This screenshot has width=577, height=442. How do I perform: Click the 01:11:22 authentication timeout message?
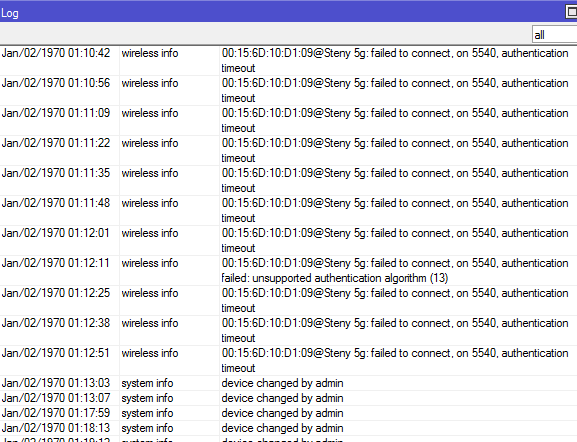(x=395, y=151)
